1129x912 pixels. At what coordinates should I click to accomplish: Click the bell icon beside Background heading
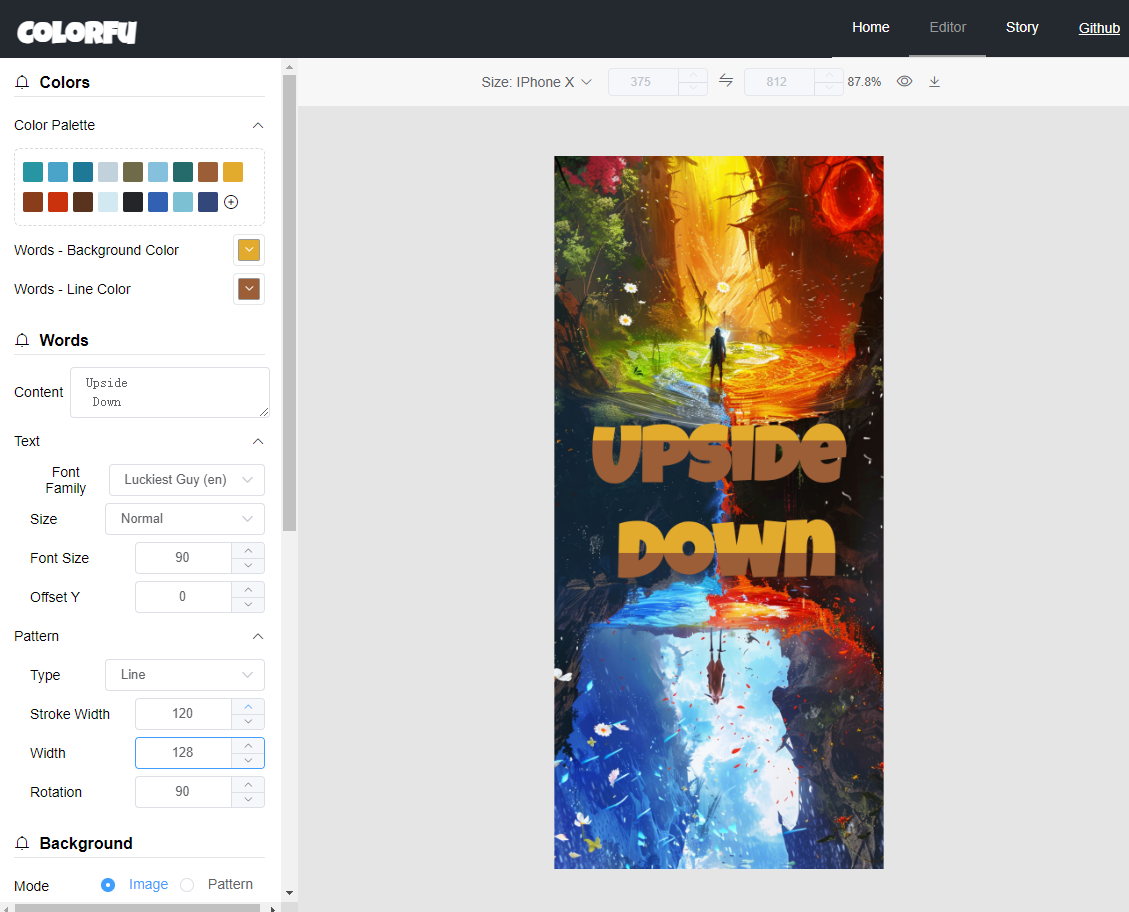(22, 843)
